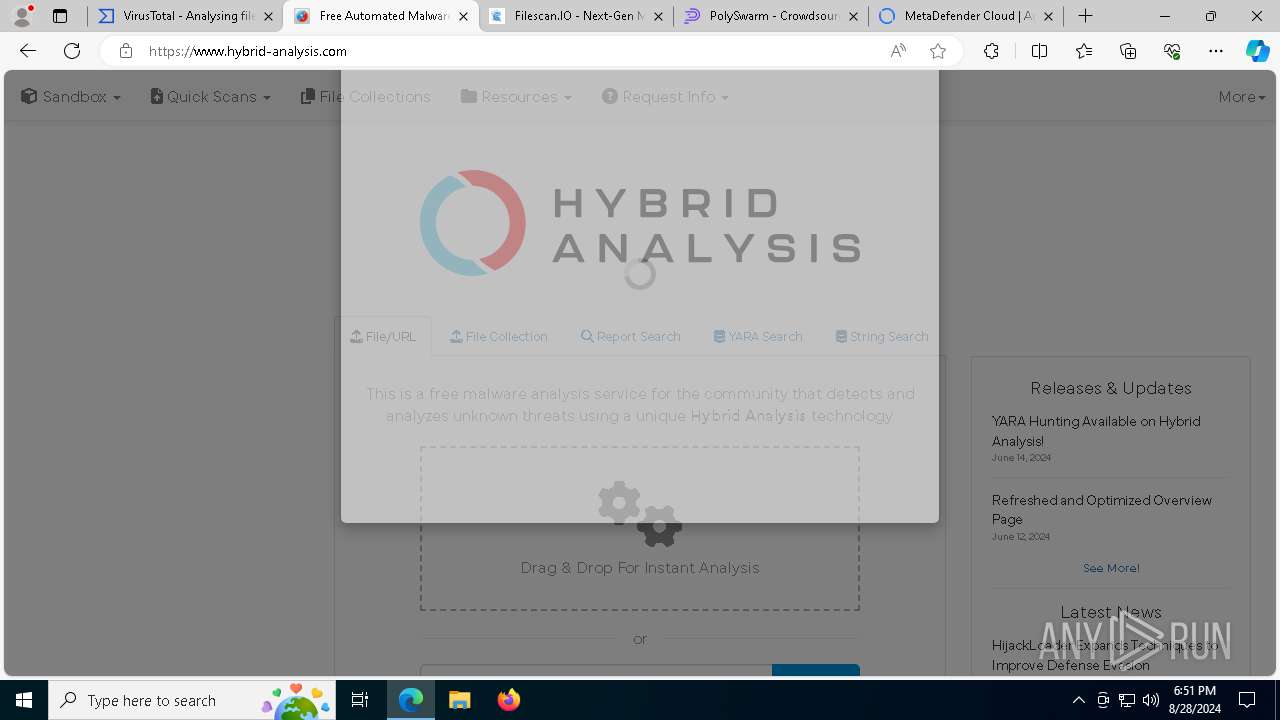The height and width of the screenshot is (720, 1280).
Task: Open the Request Info dropdown
Action: tap(665, 97)
